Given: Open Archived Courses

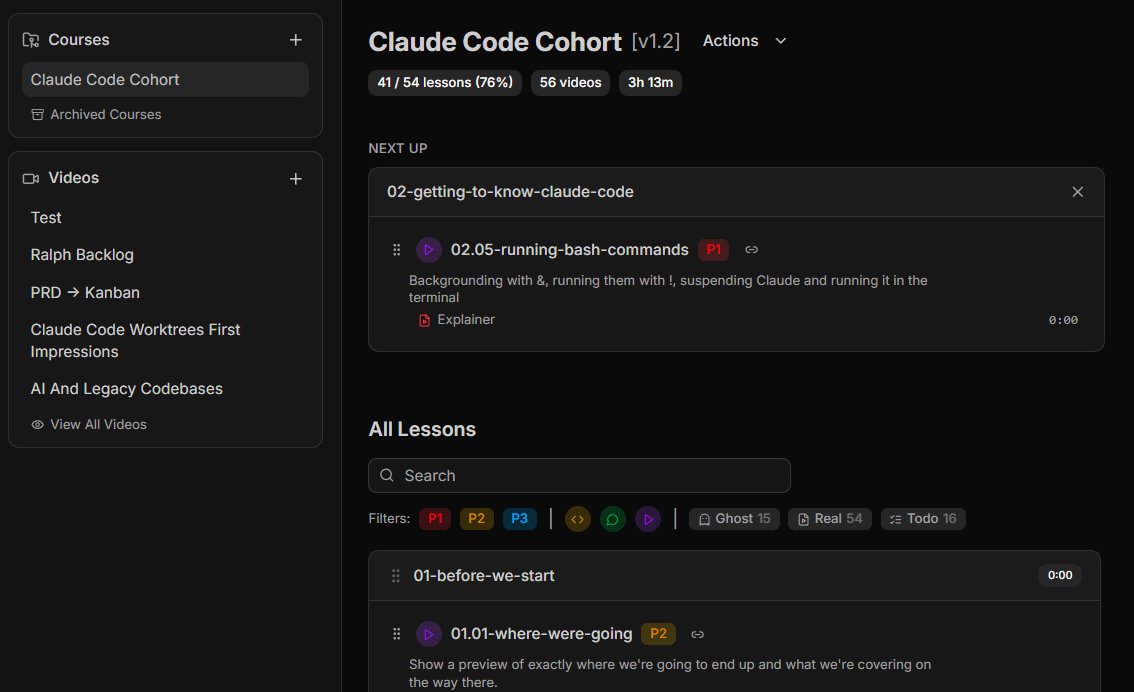Looking at the screenshot, I should tap(96, 114).
